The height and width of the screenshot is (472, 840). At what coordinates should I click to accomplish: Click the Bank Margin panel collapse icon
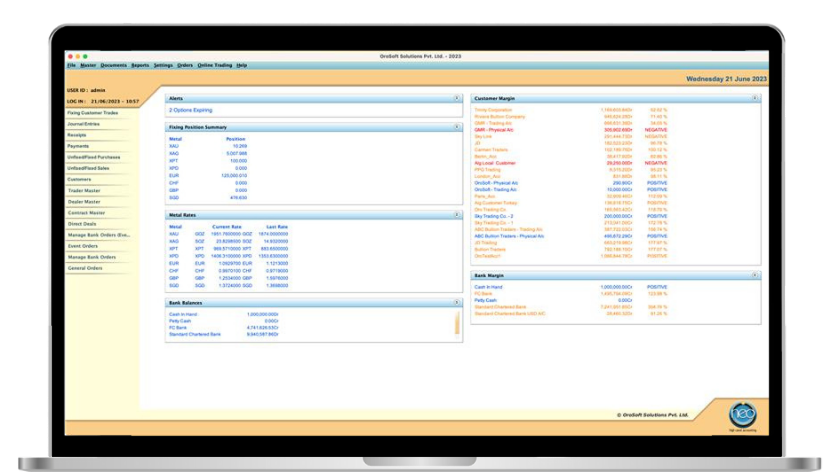click(755, 275)
